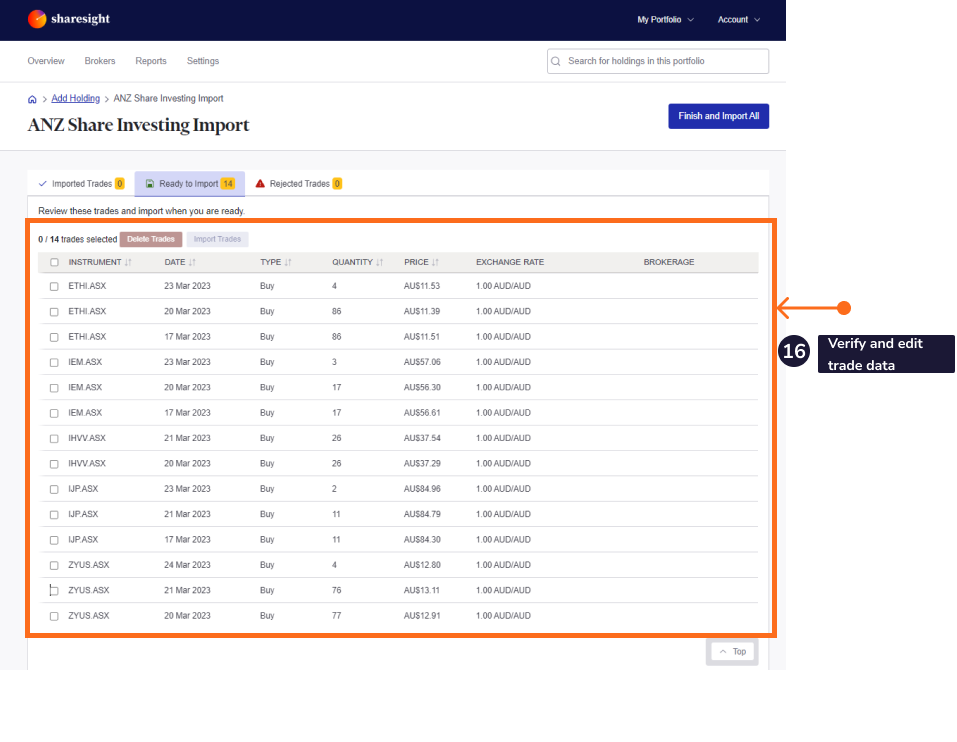The image size is (957, 742).
Task: Sort table by Quantity column
Action: [x=379, y=262]
